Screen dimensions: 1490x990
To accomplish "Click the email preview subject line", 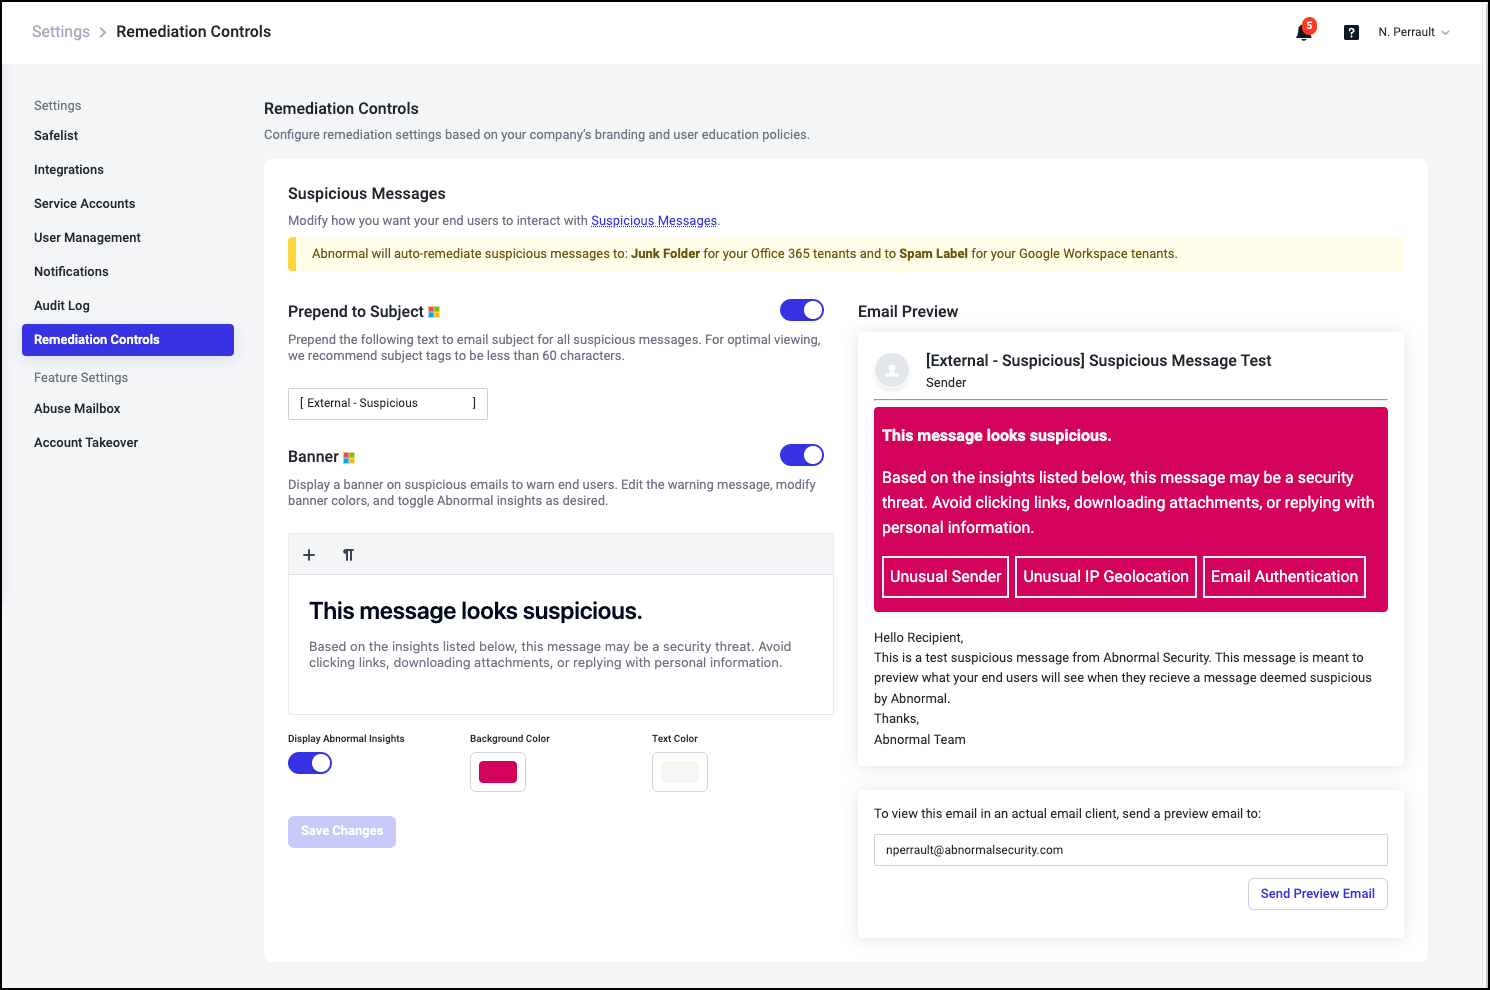I will 1098,361.
